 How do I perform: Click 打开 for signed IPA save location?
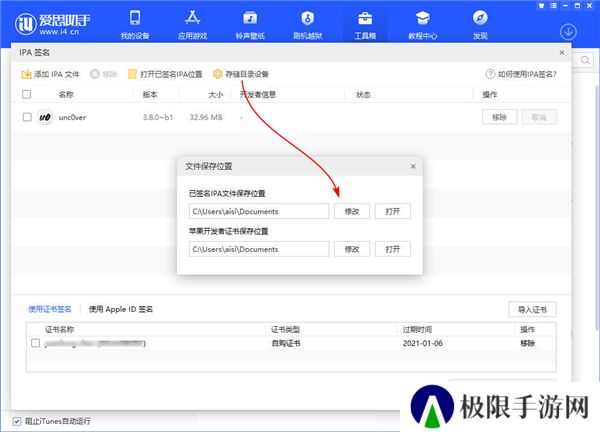[x=393, y=211]
